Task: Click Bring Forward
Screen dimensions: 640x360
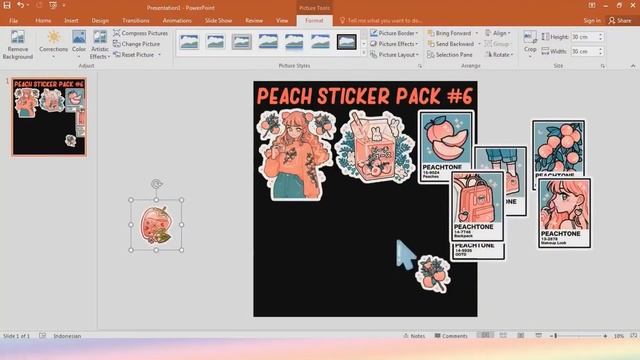Action: (x=449, y=33)
